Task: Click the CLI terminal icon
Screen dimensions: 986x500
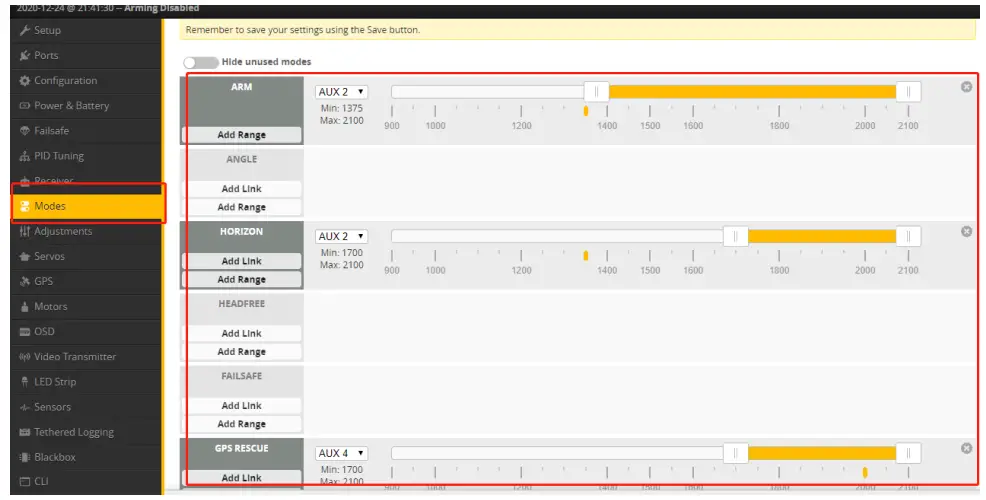Action: [x=25, y=482]
